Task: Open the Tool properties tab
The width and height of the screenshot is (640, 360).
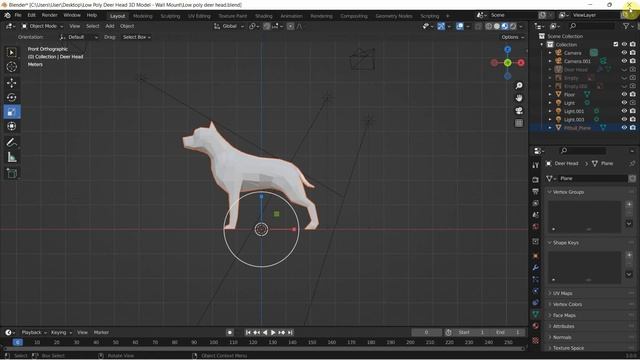Action: tap(536, 165)
